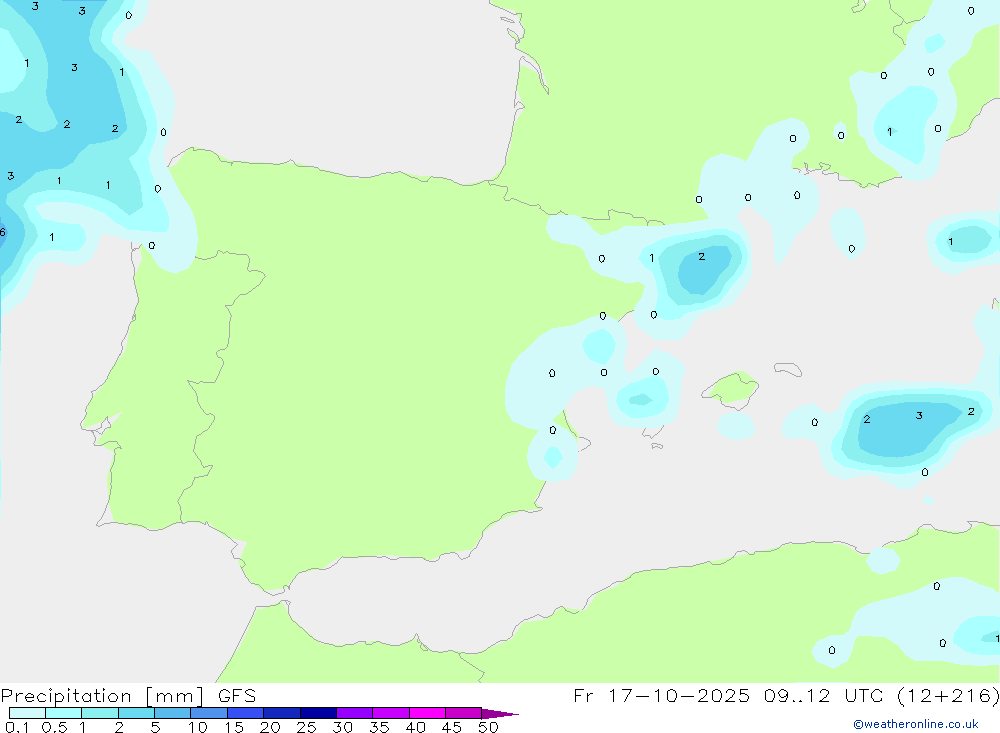Select the purple legend swatch for 30–35 mm
The width and height of the screenshot is (1000, 733).
(x=354, y=713)
